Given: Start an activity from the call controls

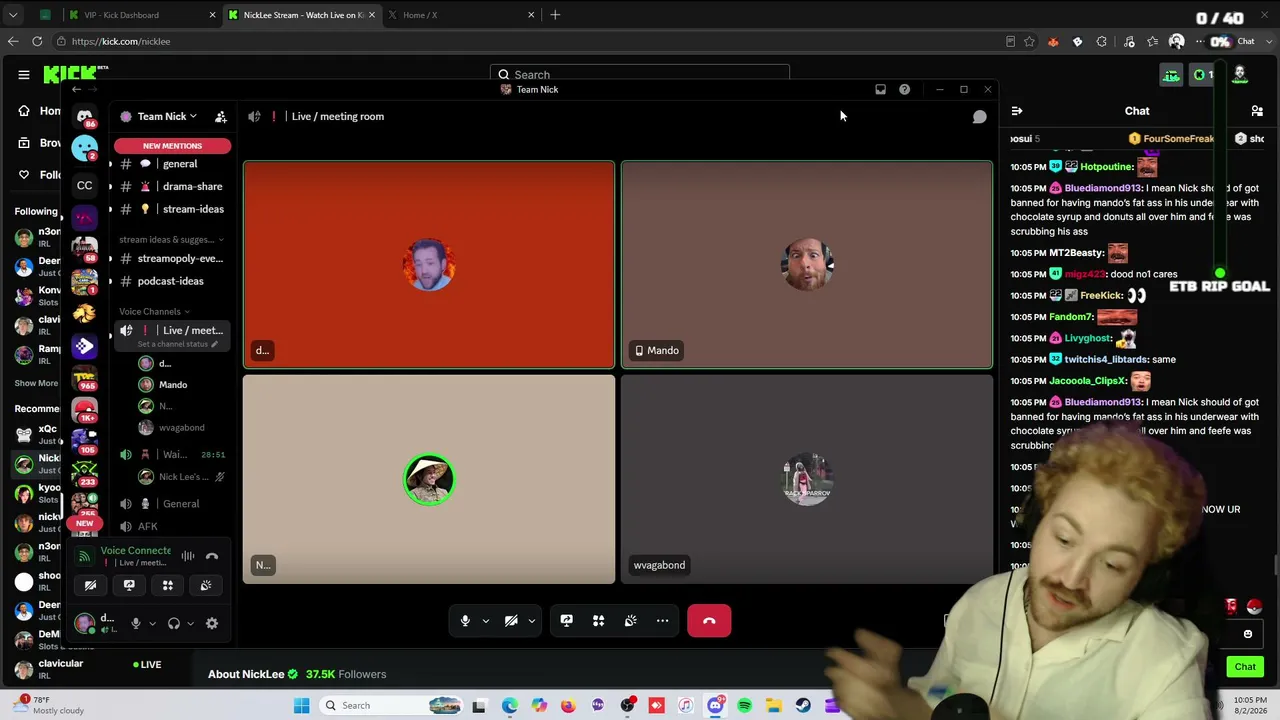Looking at the screenshot, I should (598, 621).
